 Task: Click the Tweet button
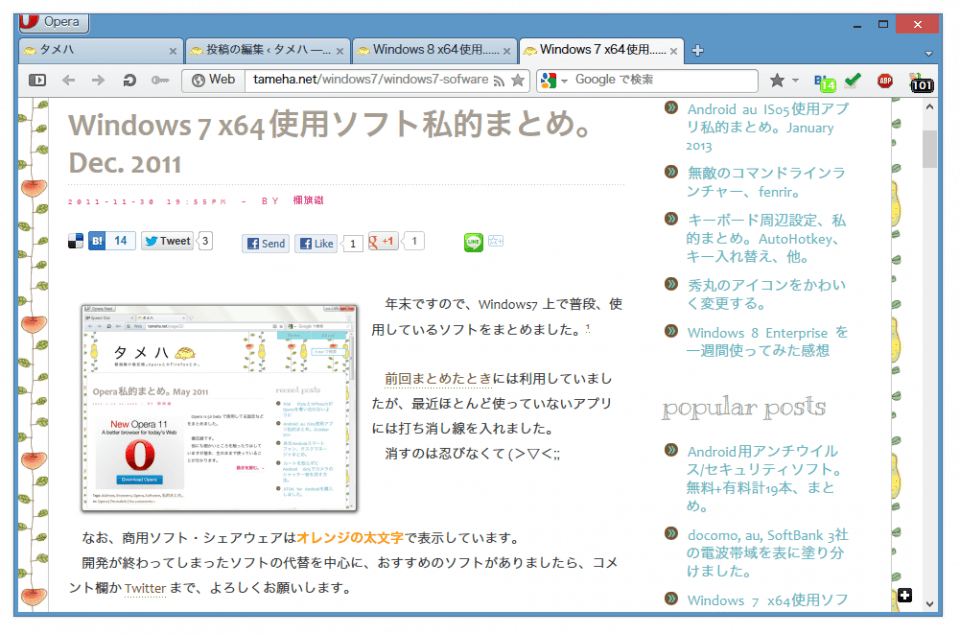[x=167, y=241]
